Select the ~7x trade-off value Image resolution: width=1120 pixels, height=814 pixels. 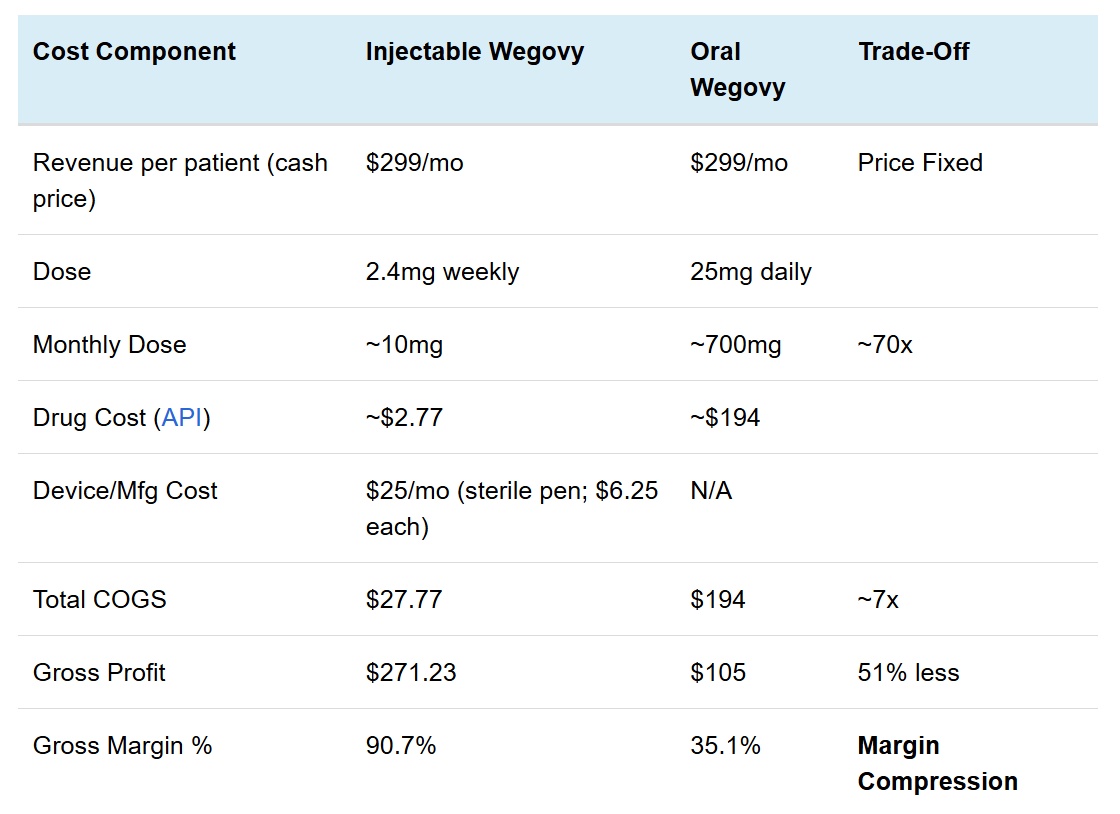(x=878, y=600)
